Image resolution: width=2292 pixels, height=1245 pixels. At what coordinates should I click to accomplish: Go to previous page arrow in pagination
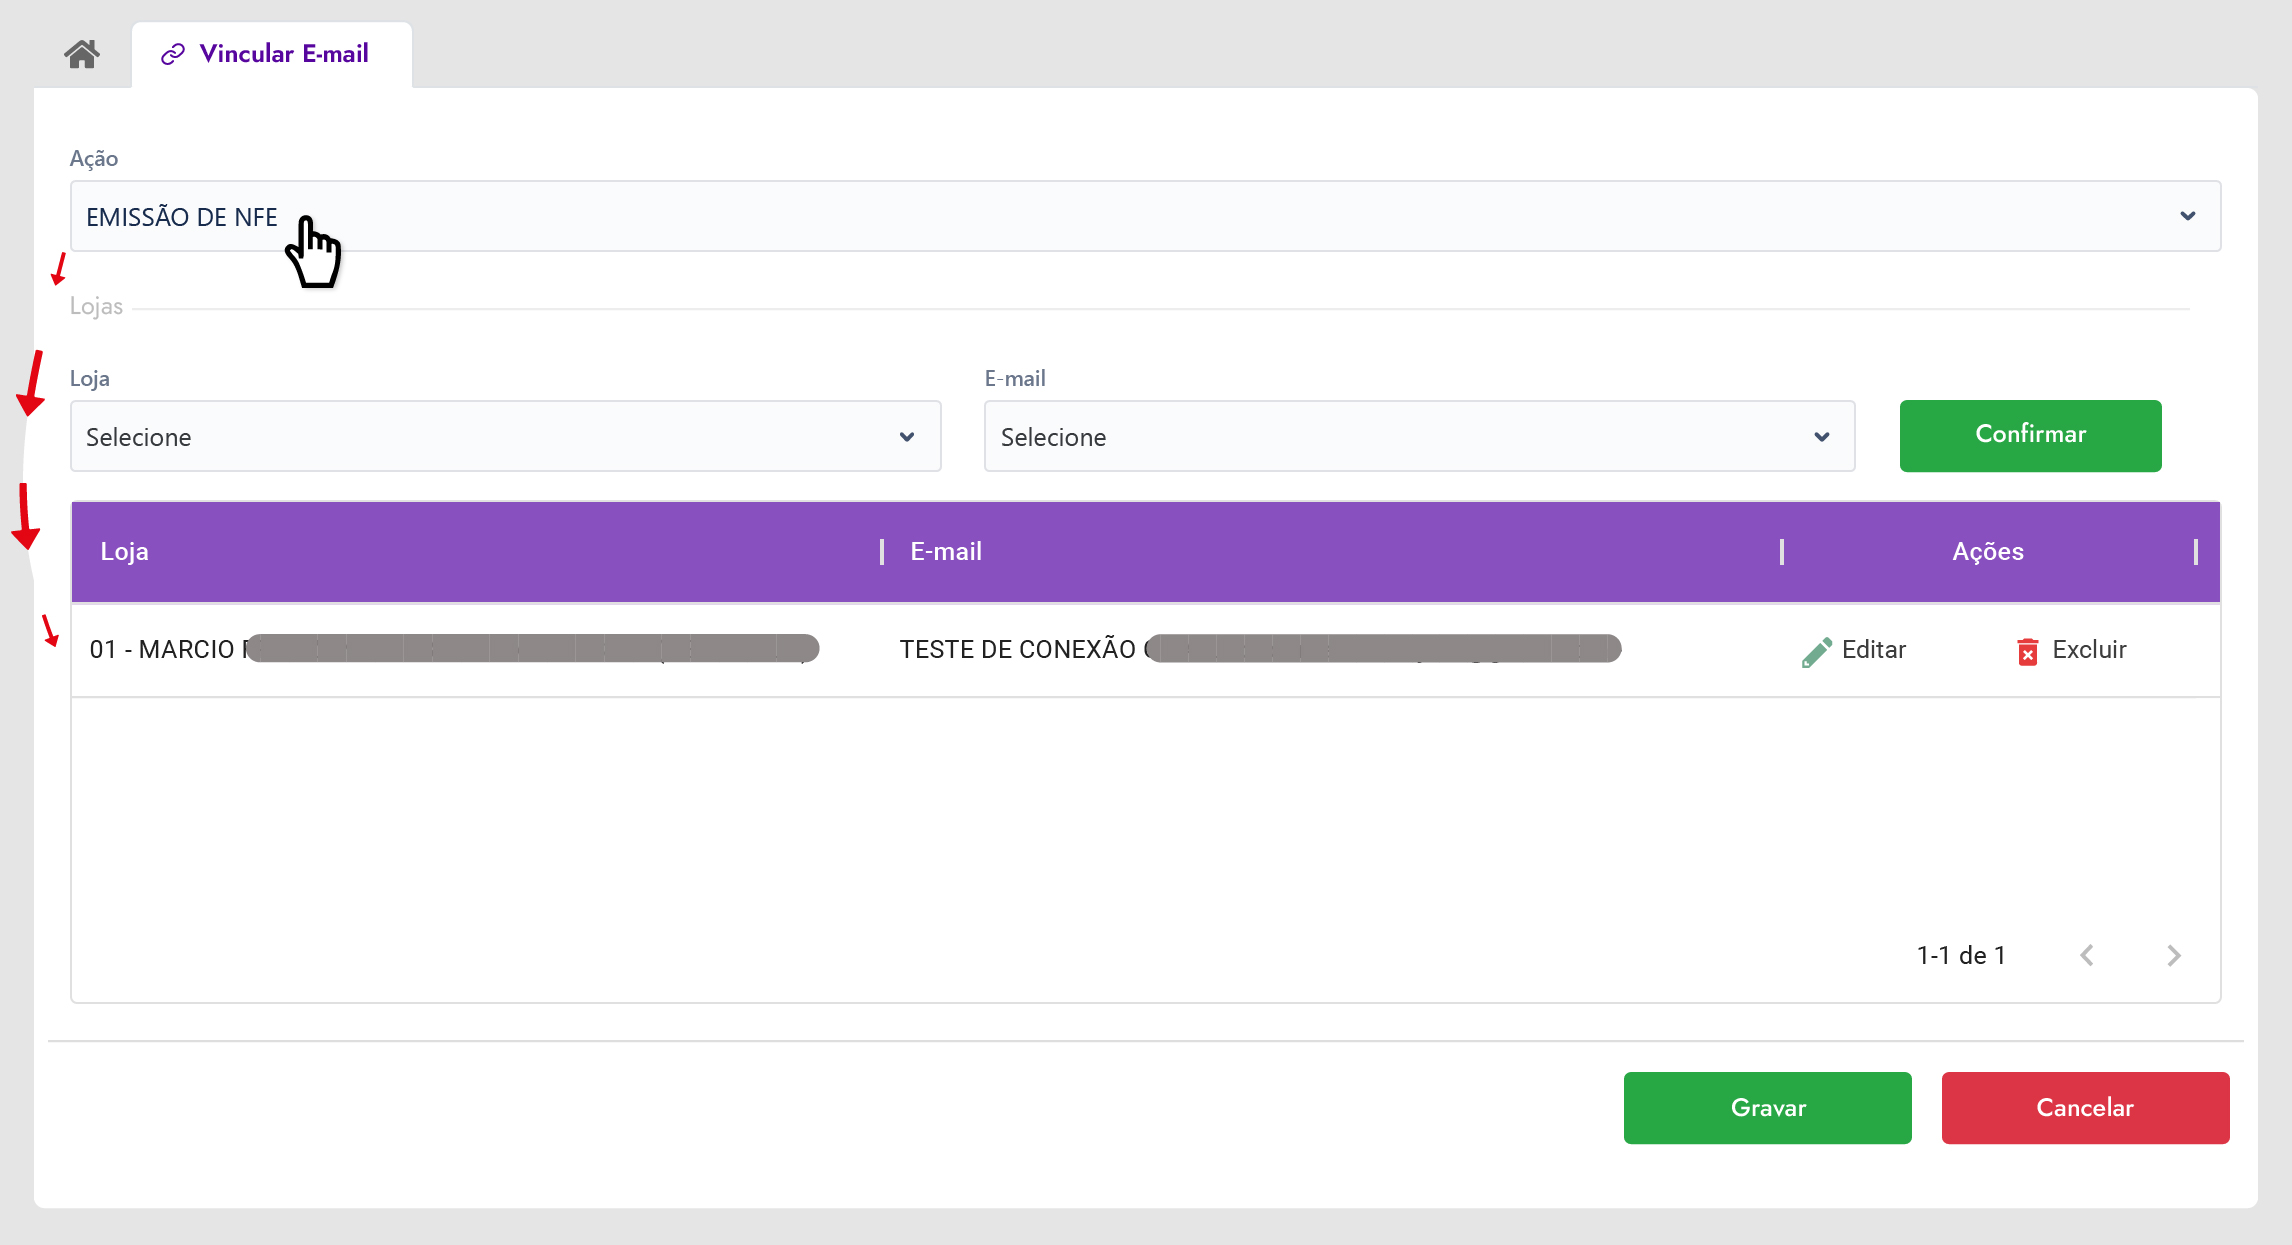2087,956
